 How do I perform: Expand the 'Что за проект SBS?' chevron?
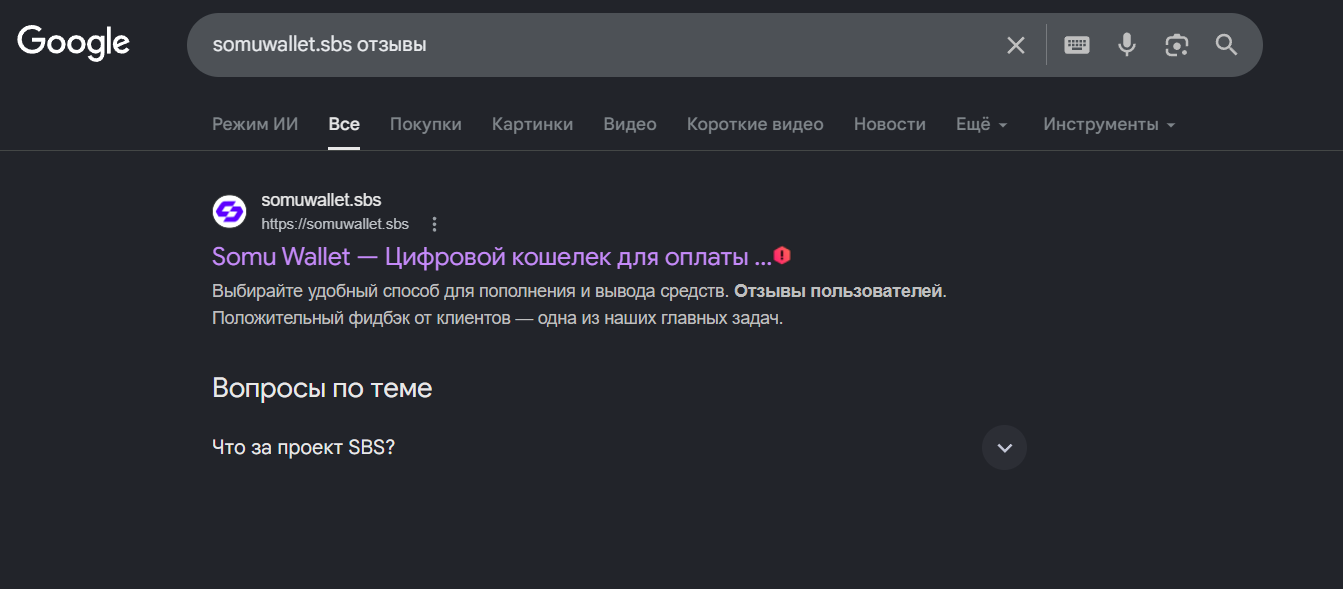1004,447
